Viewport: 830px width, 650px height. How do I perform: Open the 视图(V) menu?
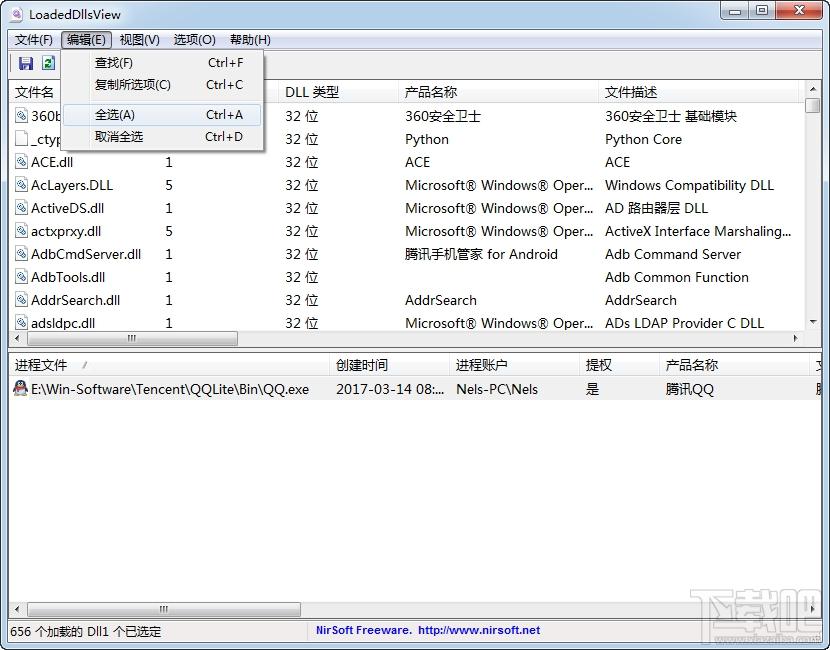tap(139, 40)
